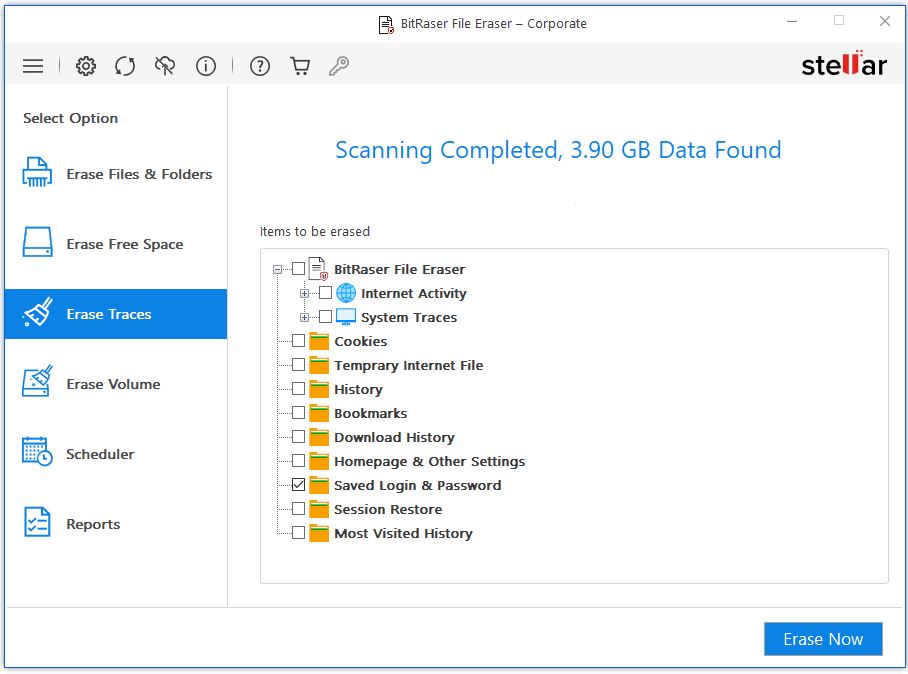Screen dimensions: 908x674
Task: Click the brush icon for Erase Traces
Action: pos(38,312)
